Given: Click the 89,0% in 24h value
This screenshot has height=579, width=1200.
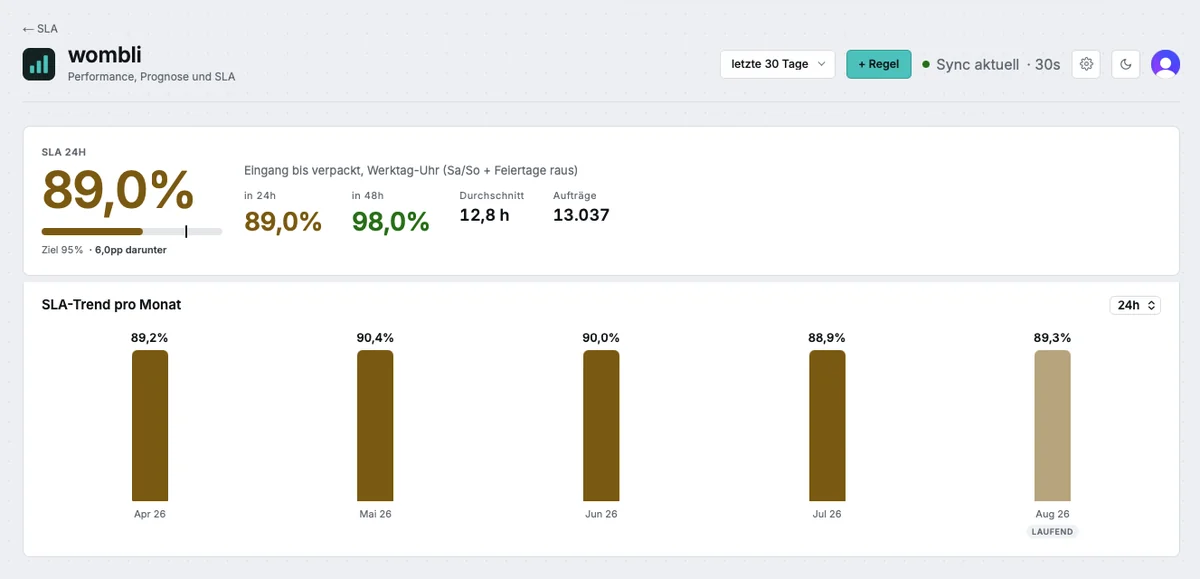Looking at the screenshot, I should coord(283,222).
